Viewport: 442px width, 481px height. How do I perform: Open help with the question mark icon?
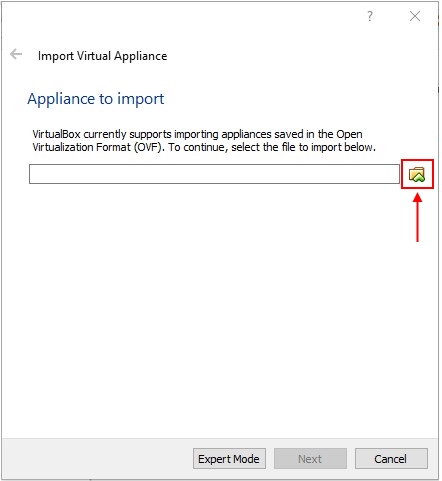[x=371, y=16]
